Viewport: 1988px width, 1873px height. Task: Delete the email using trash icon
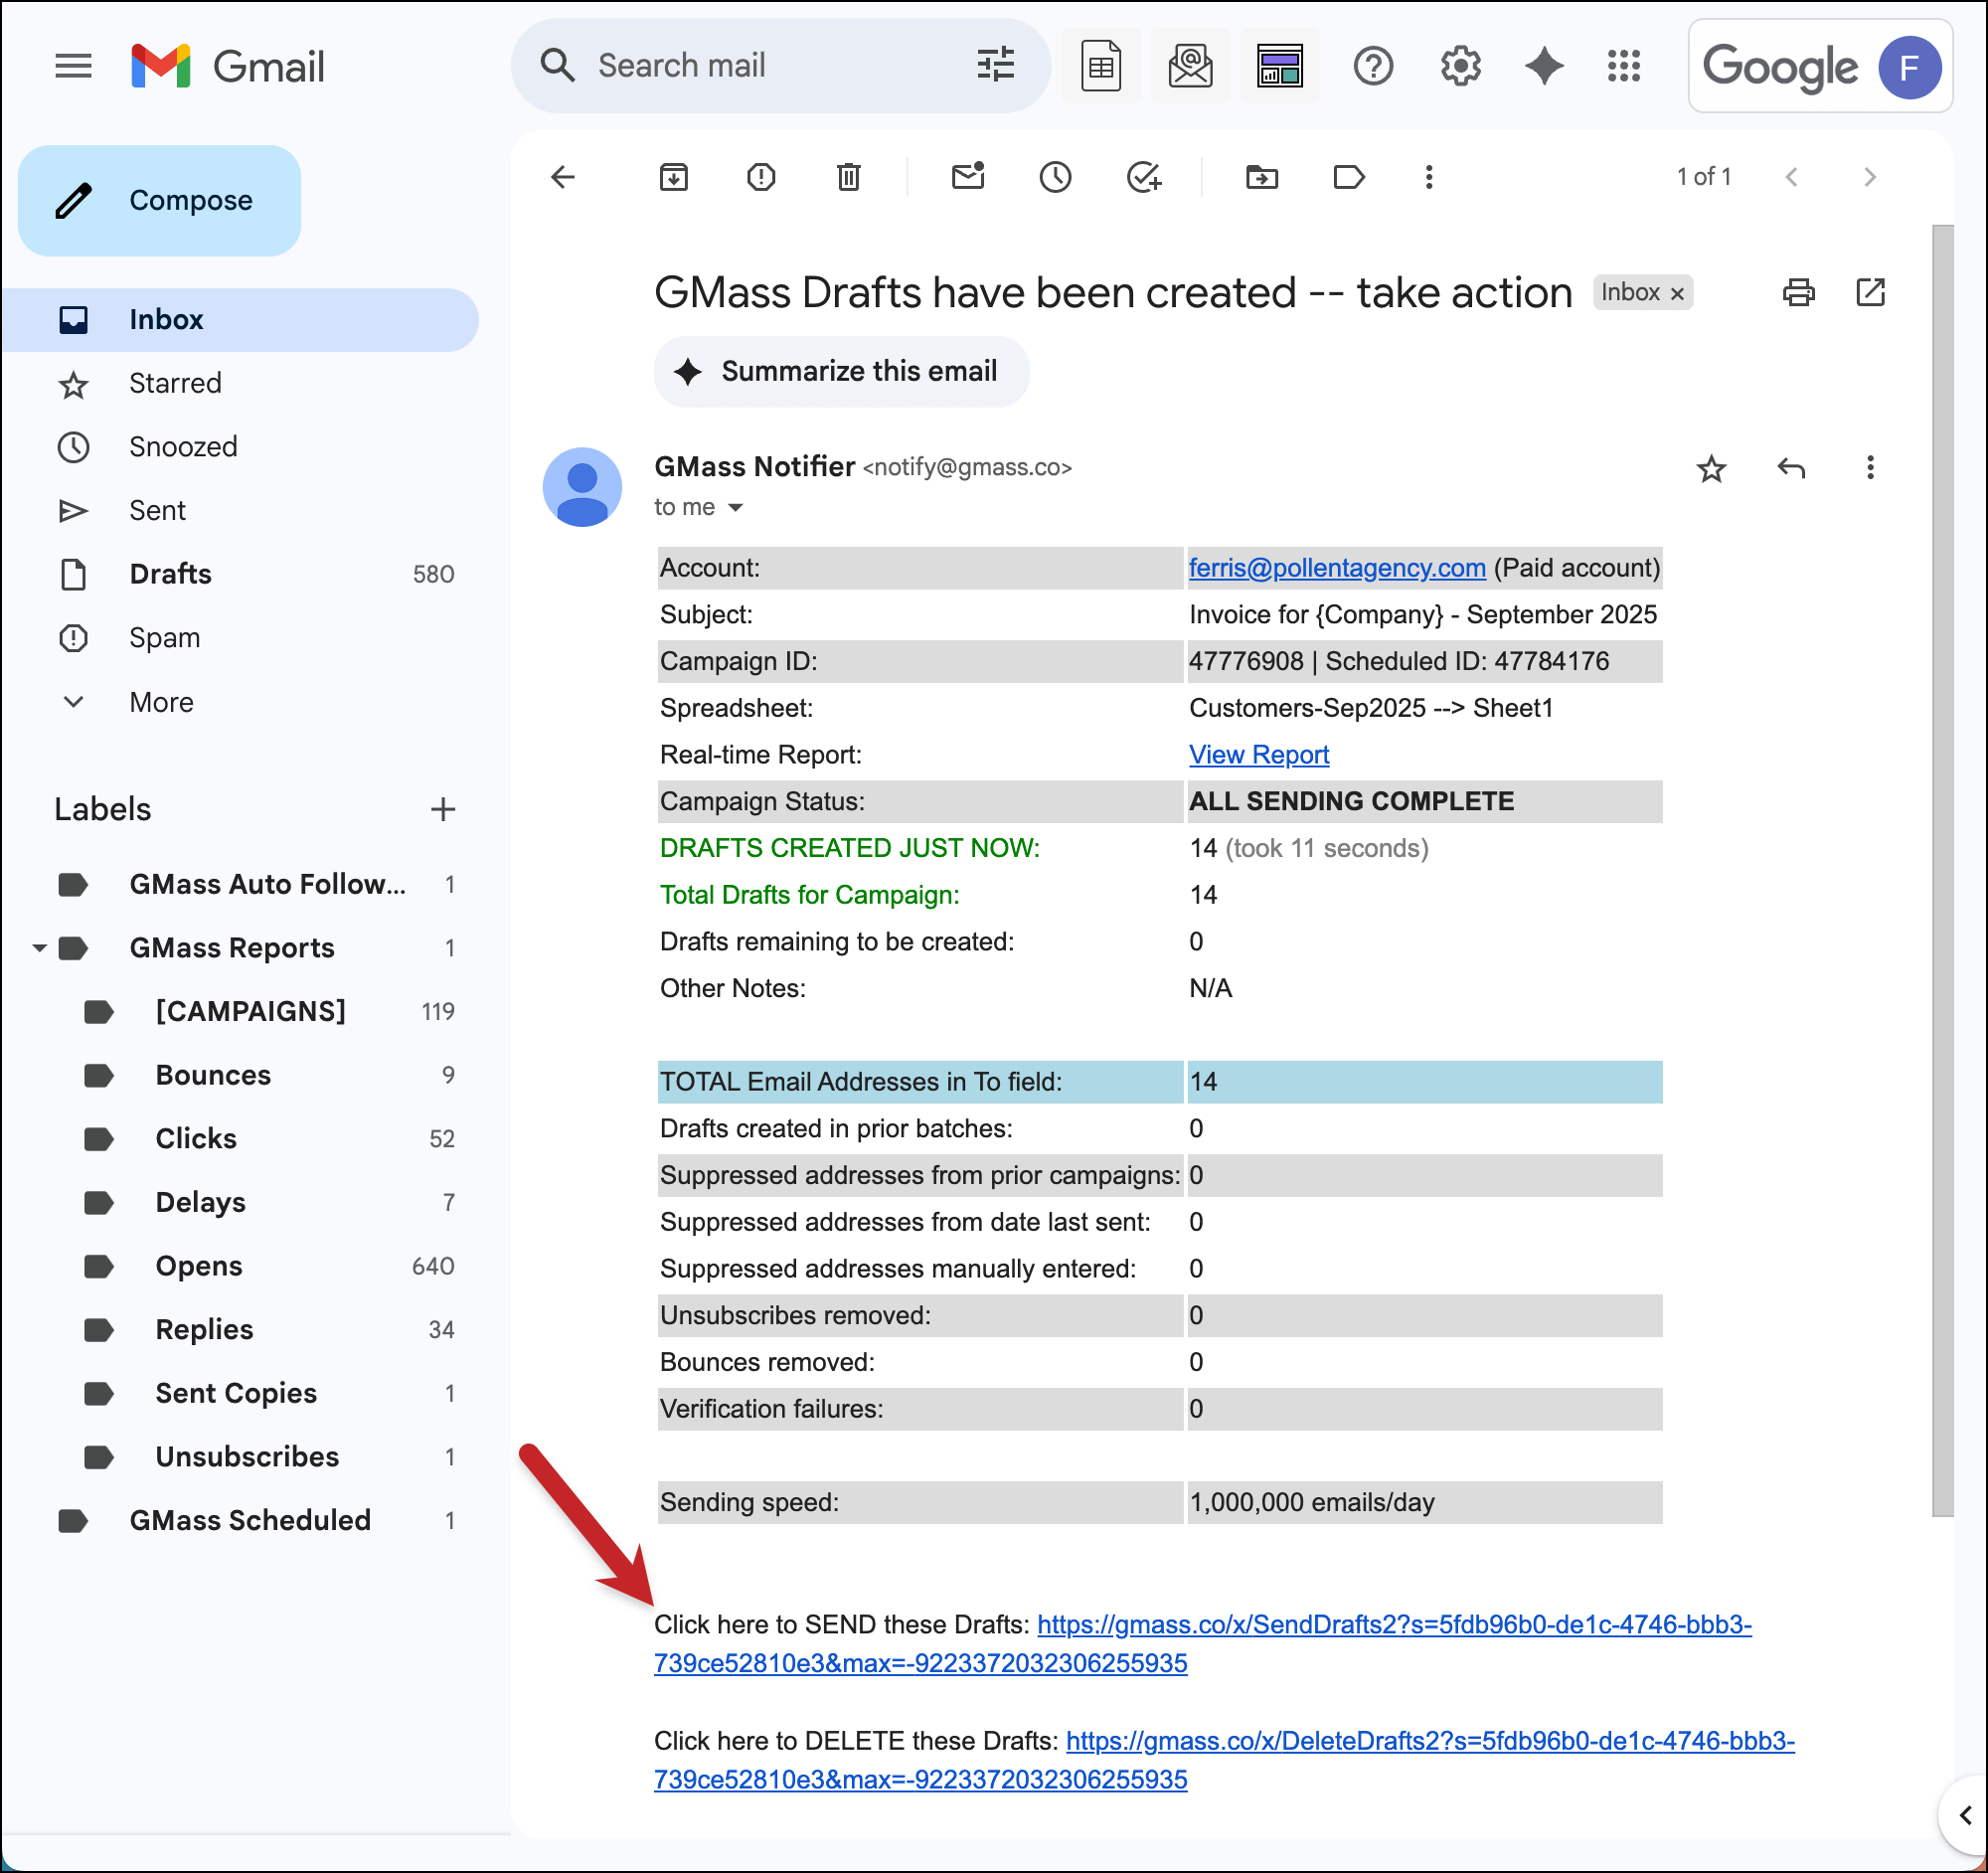click(848, 177)
